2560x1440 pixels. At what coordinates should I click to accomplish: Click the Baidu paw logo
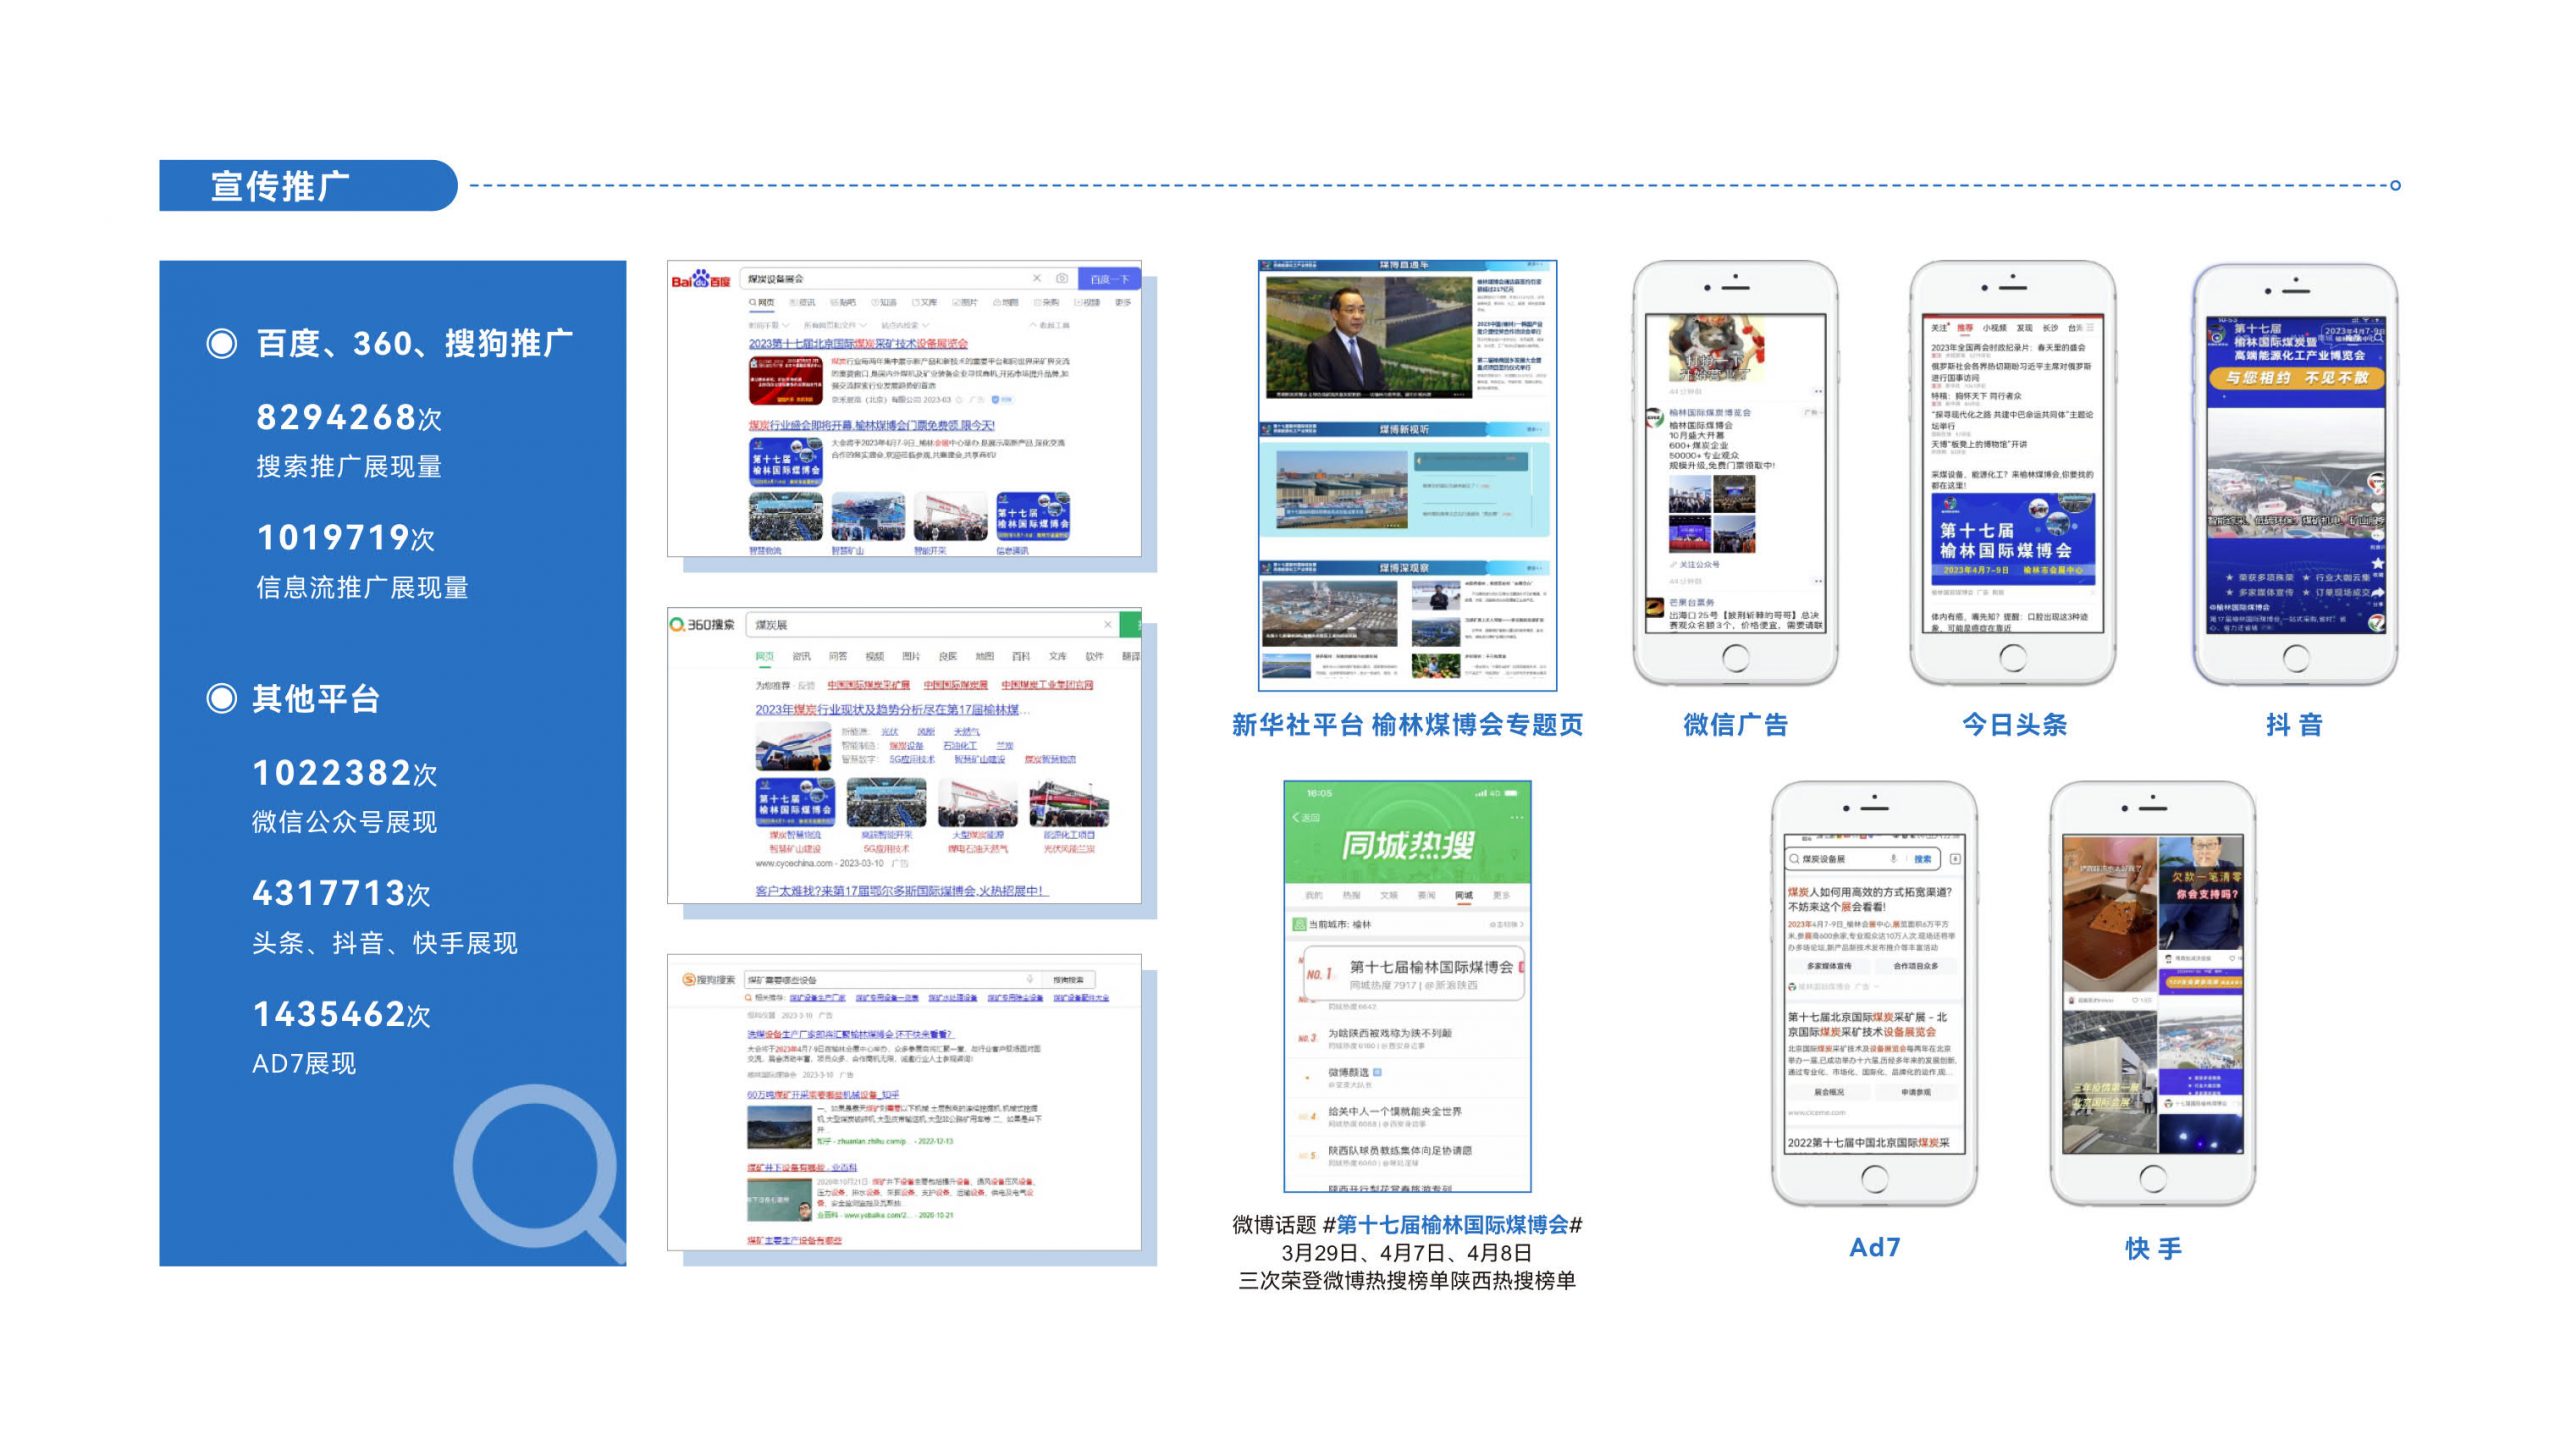701,279
